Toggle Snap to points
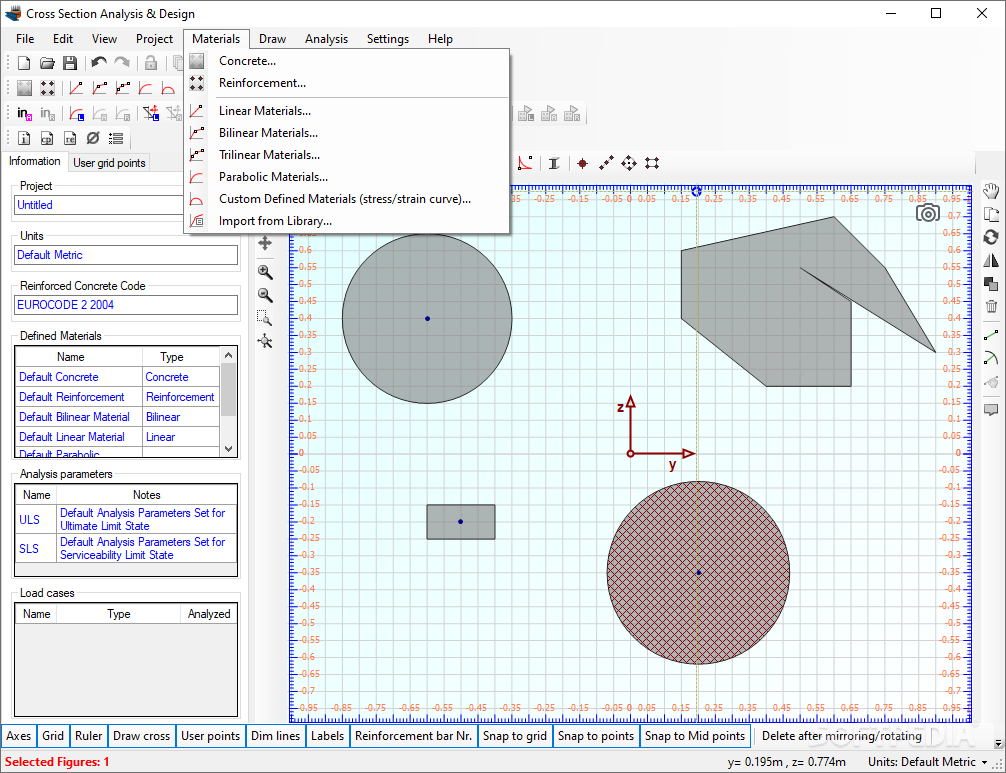1006x773 pixels. click(596, 736)
